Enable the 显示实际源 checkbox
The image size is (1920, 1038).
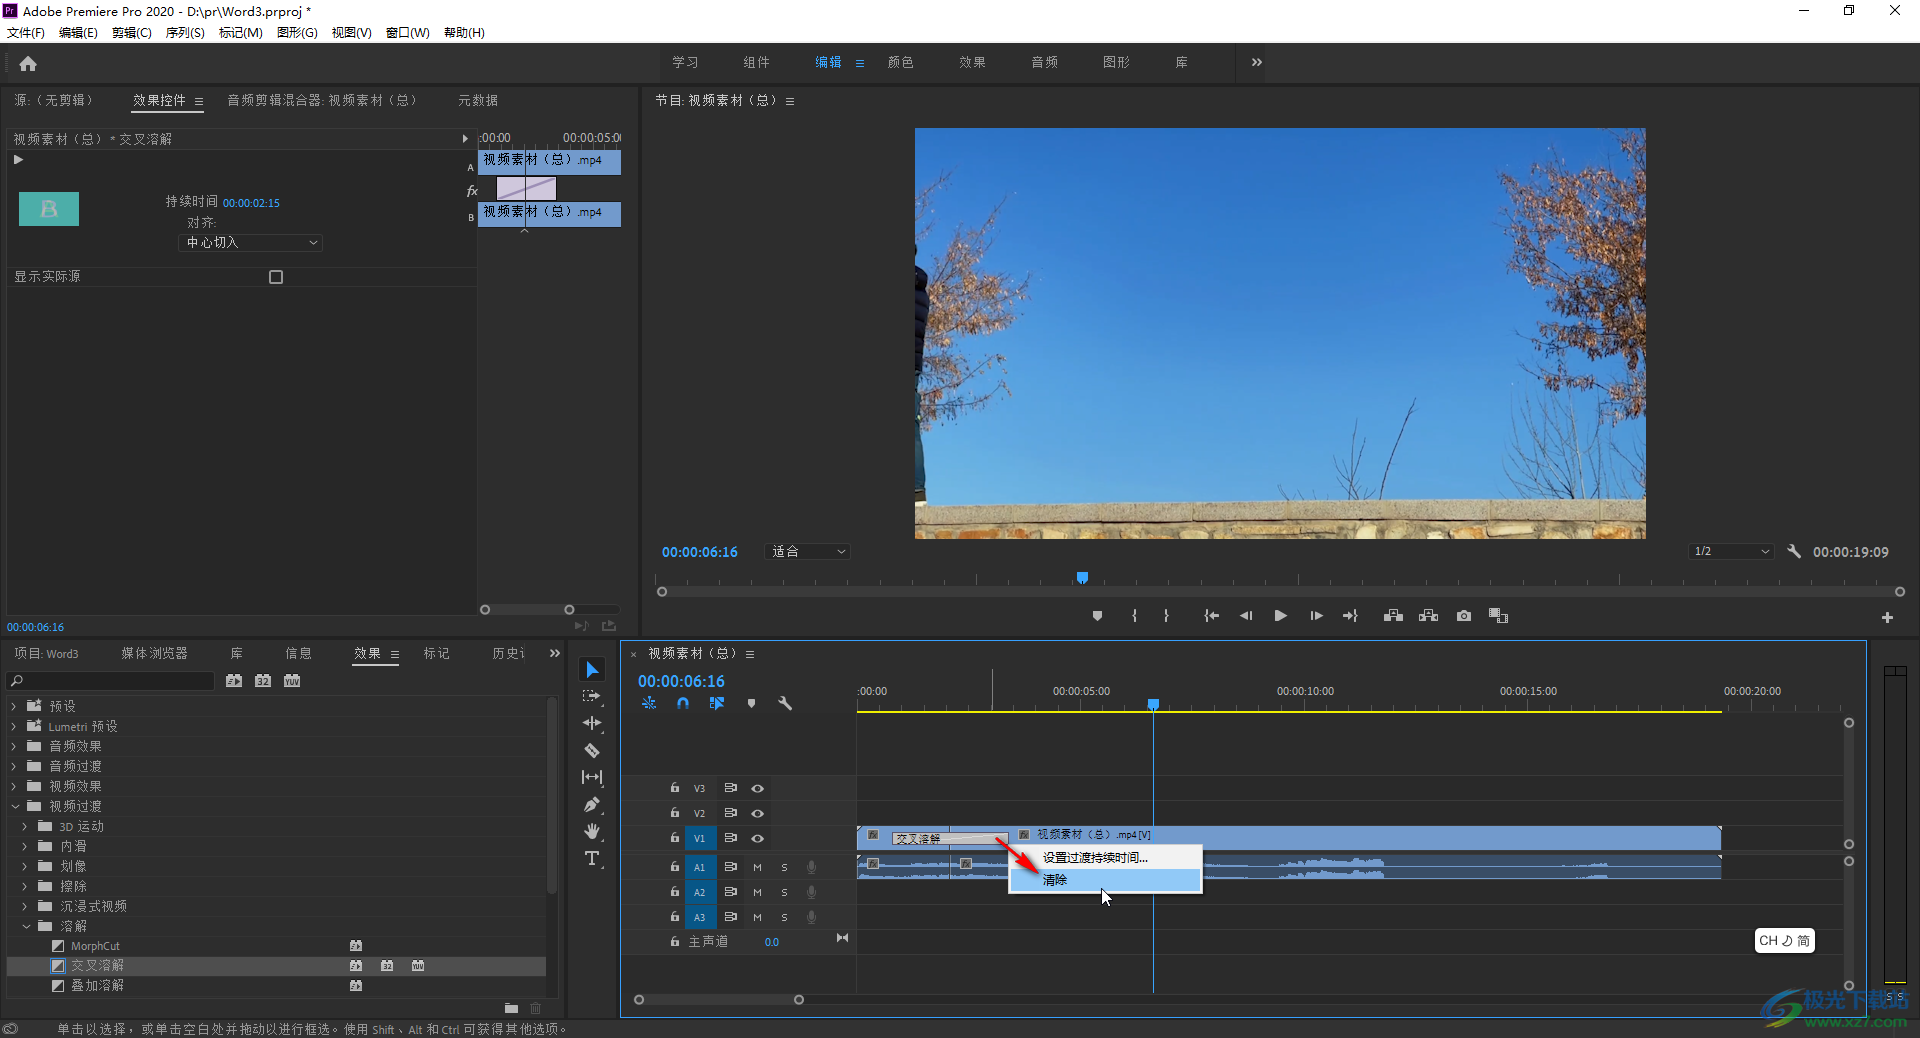coord(276,277)
